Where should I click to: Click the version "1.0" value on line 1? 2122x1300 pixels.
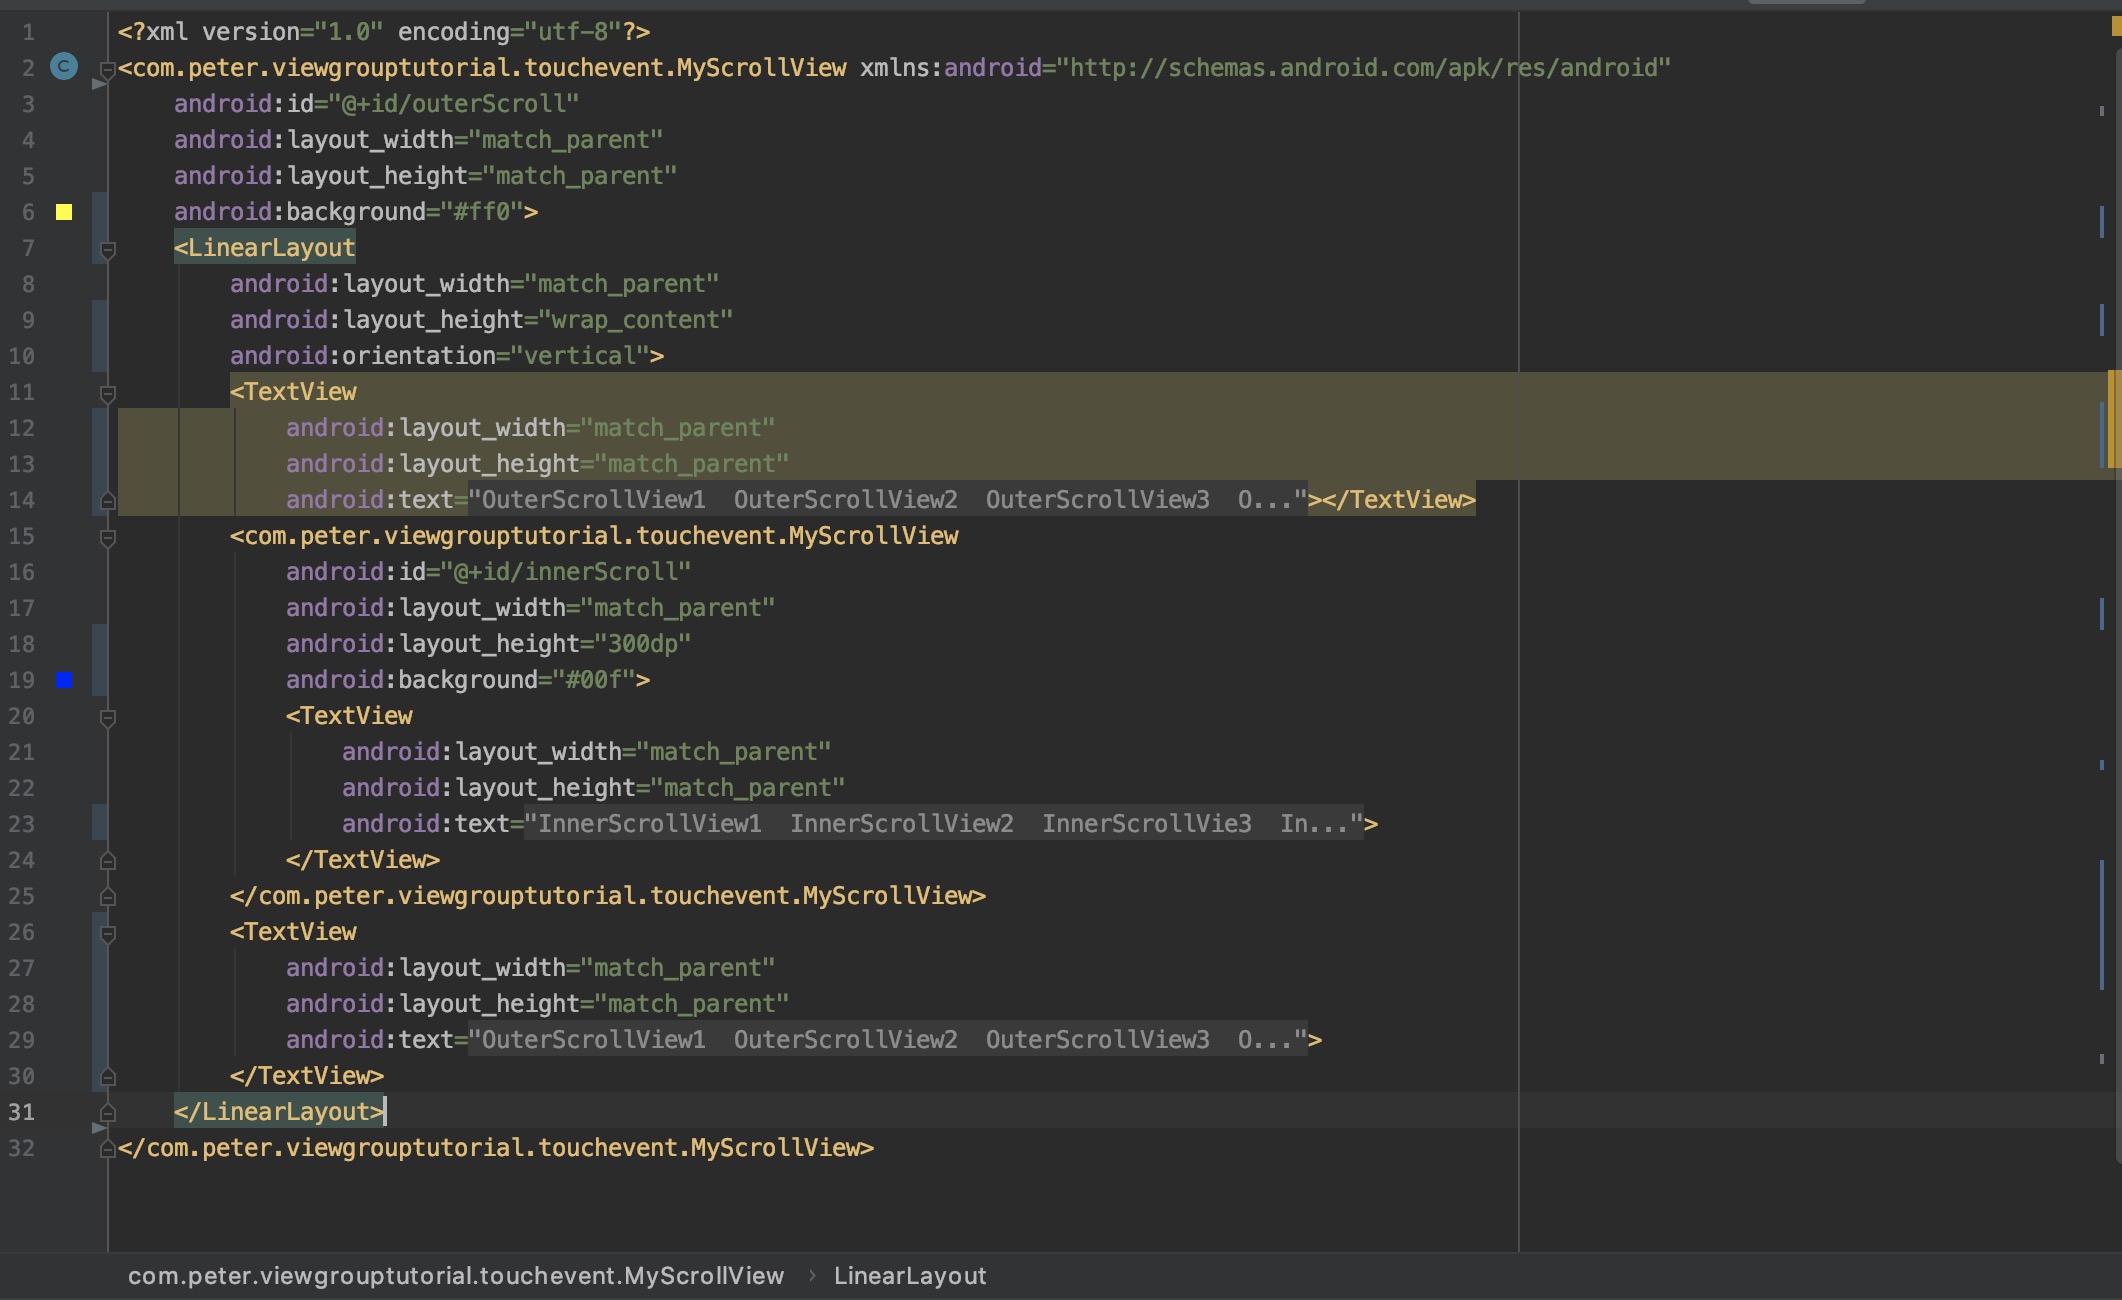[349, 32]
